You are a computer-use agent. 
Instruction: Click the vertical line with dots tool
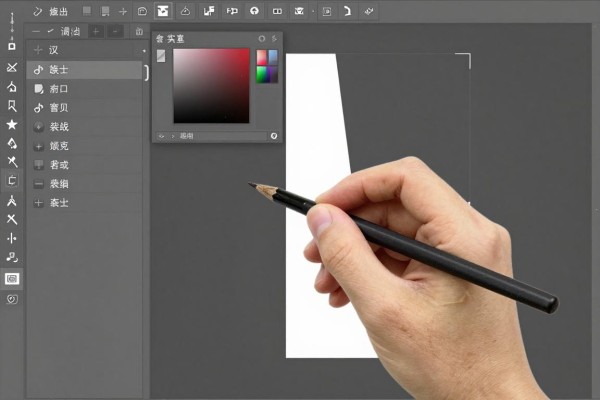(12, 238)
